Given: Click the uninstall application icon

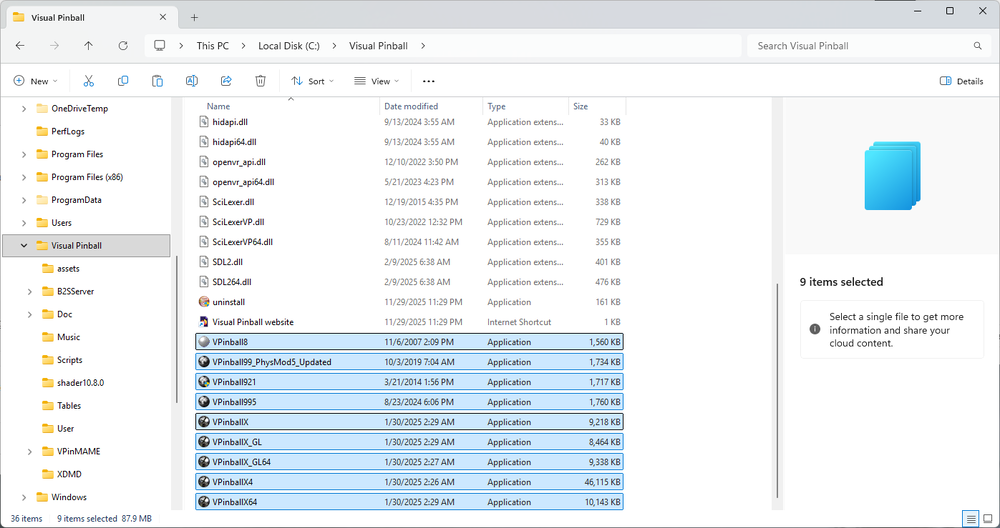Looking at the screenshot, I should point(204,302).
